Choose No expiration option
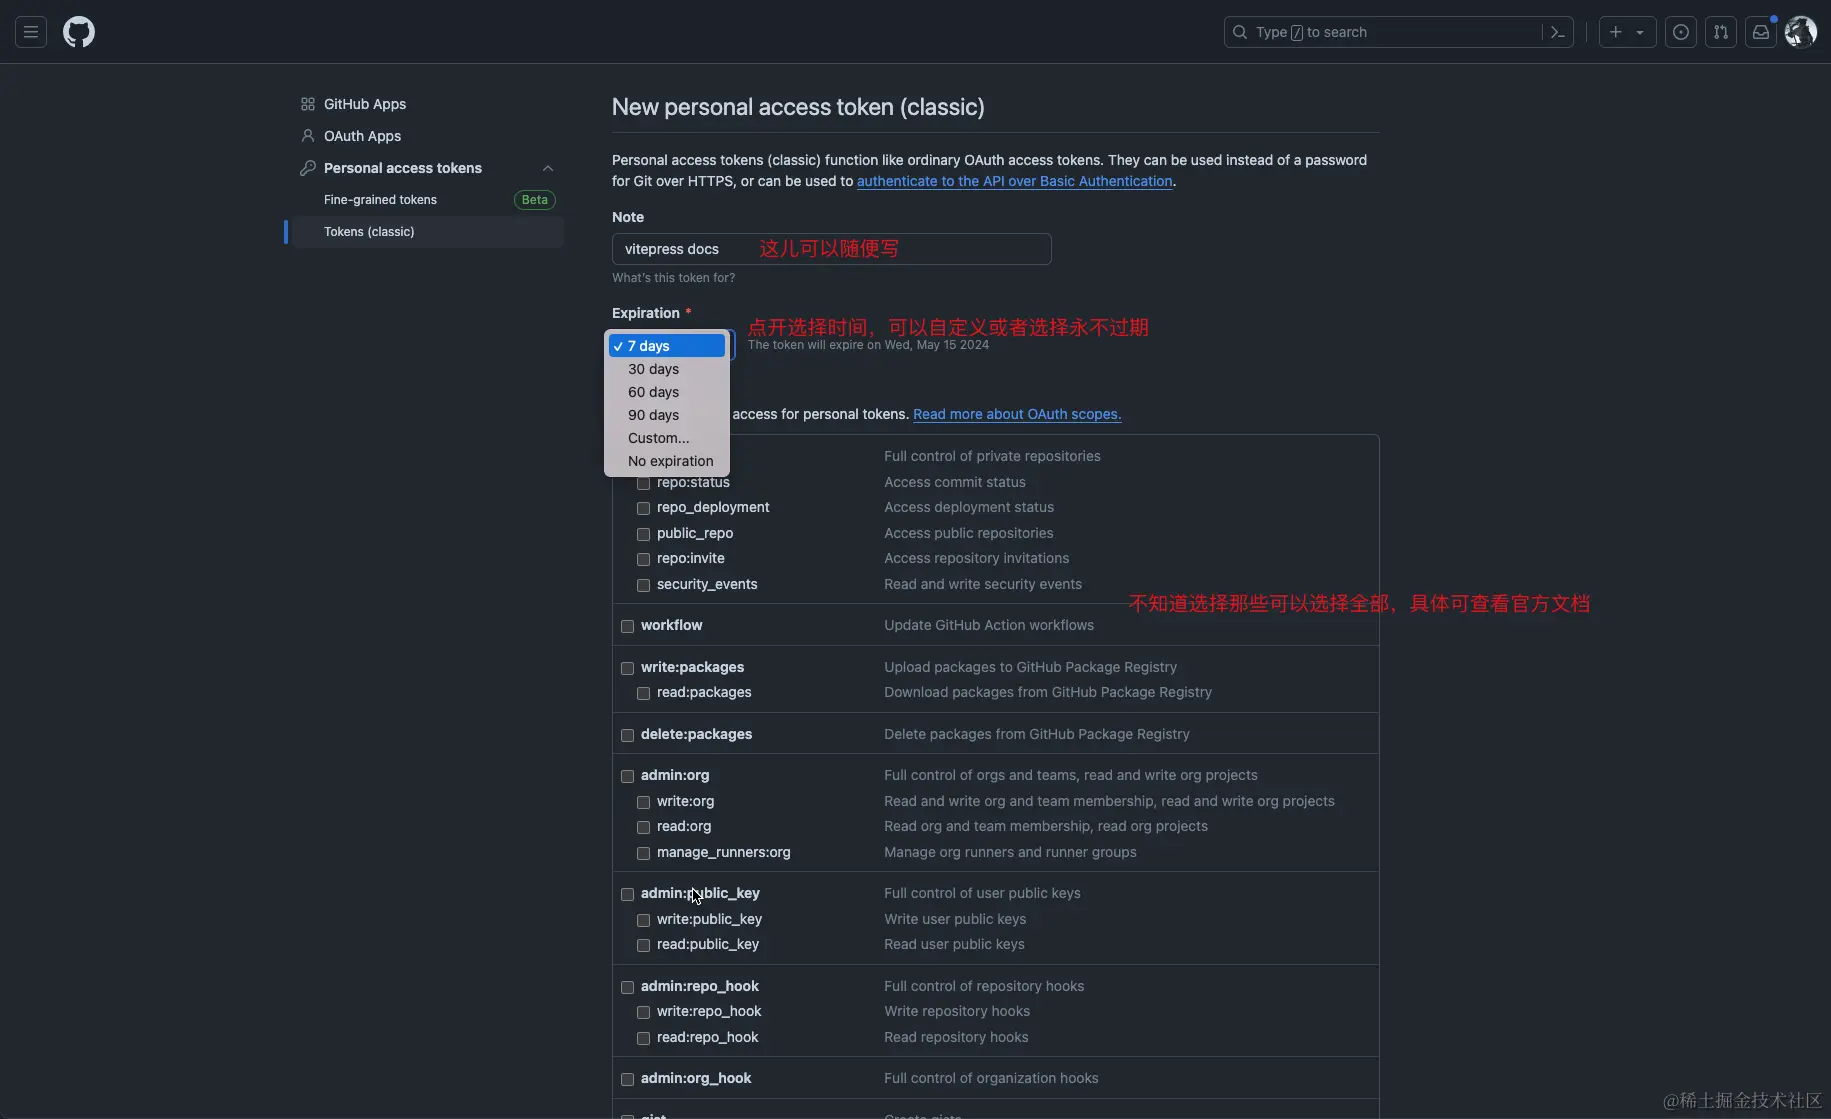1831x1119 pixels. click(x=666, y=461)
